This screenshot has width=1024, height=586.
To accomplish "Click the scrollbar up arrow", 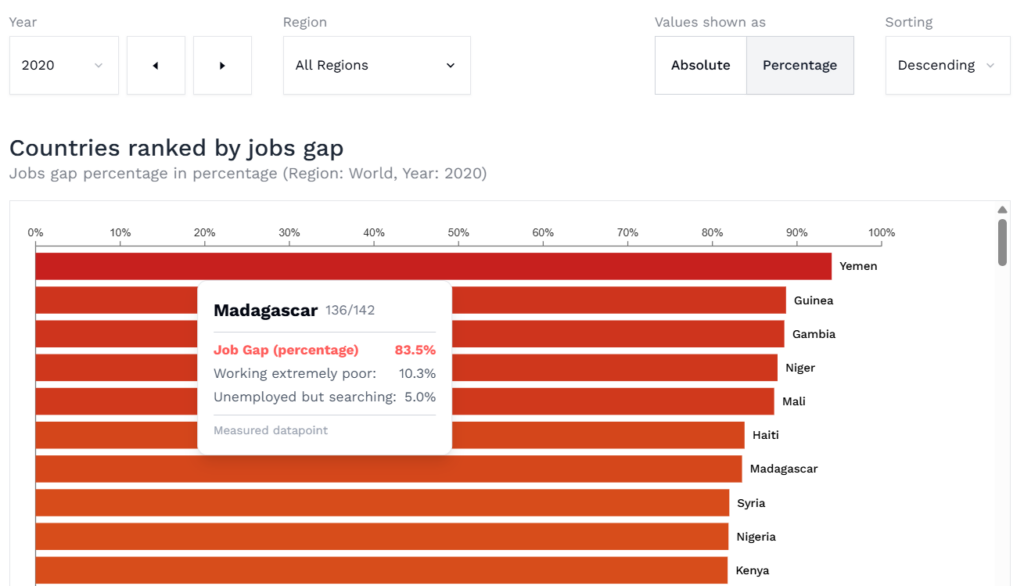I will 1002,210.
